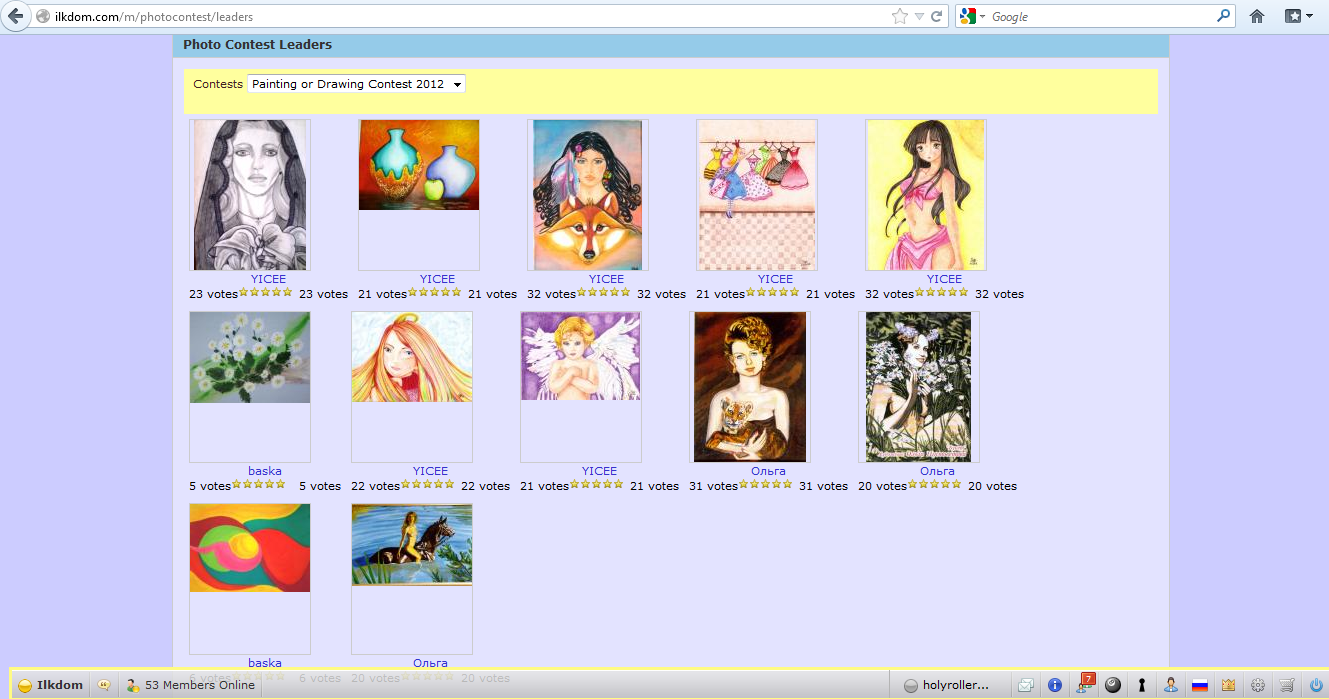Open the orange-haired girl drawing thumbnail
Screen dimensions: 1329x699
[x=412, y=357]
